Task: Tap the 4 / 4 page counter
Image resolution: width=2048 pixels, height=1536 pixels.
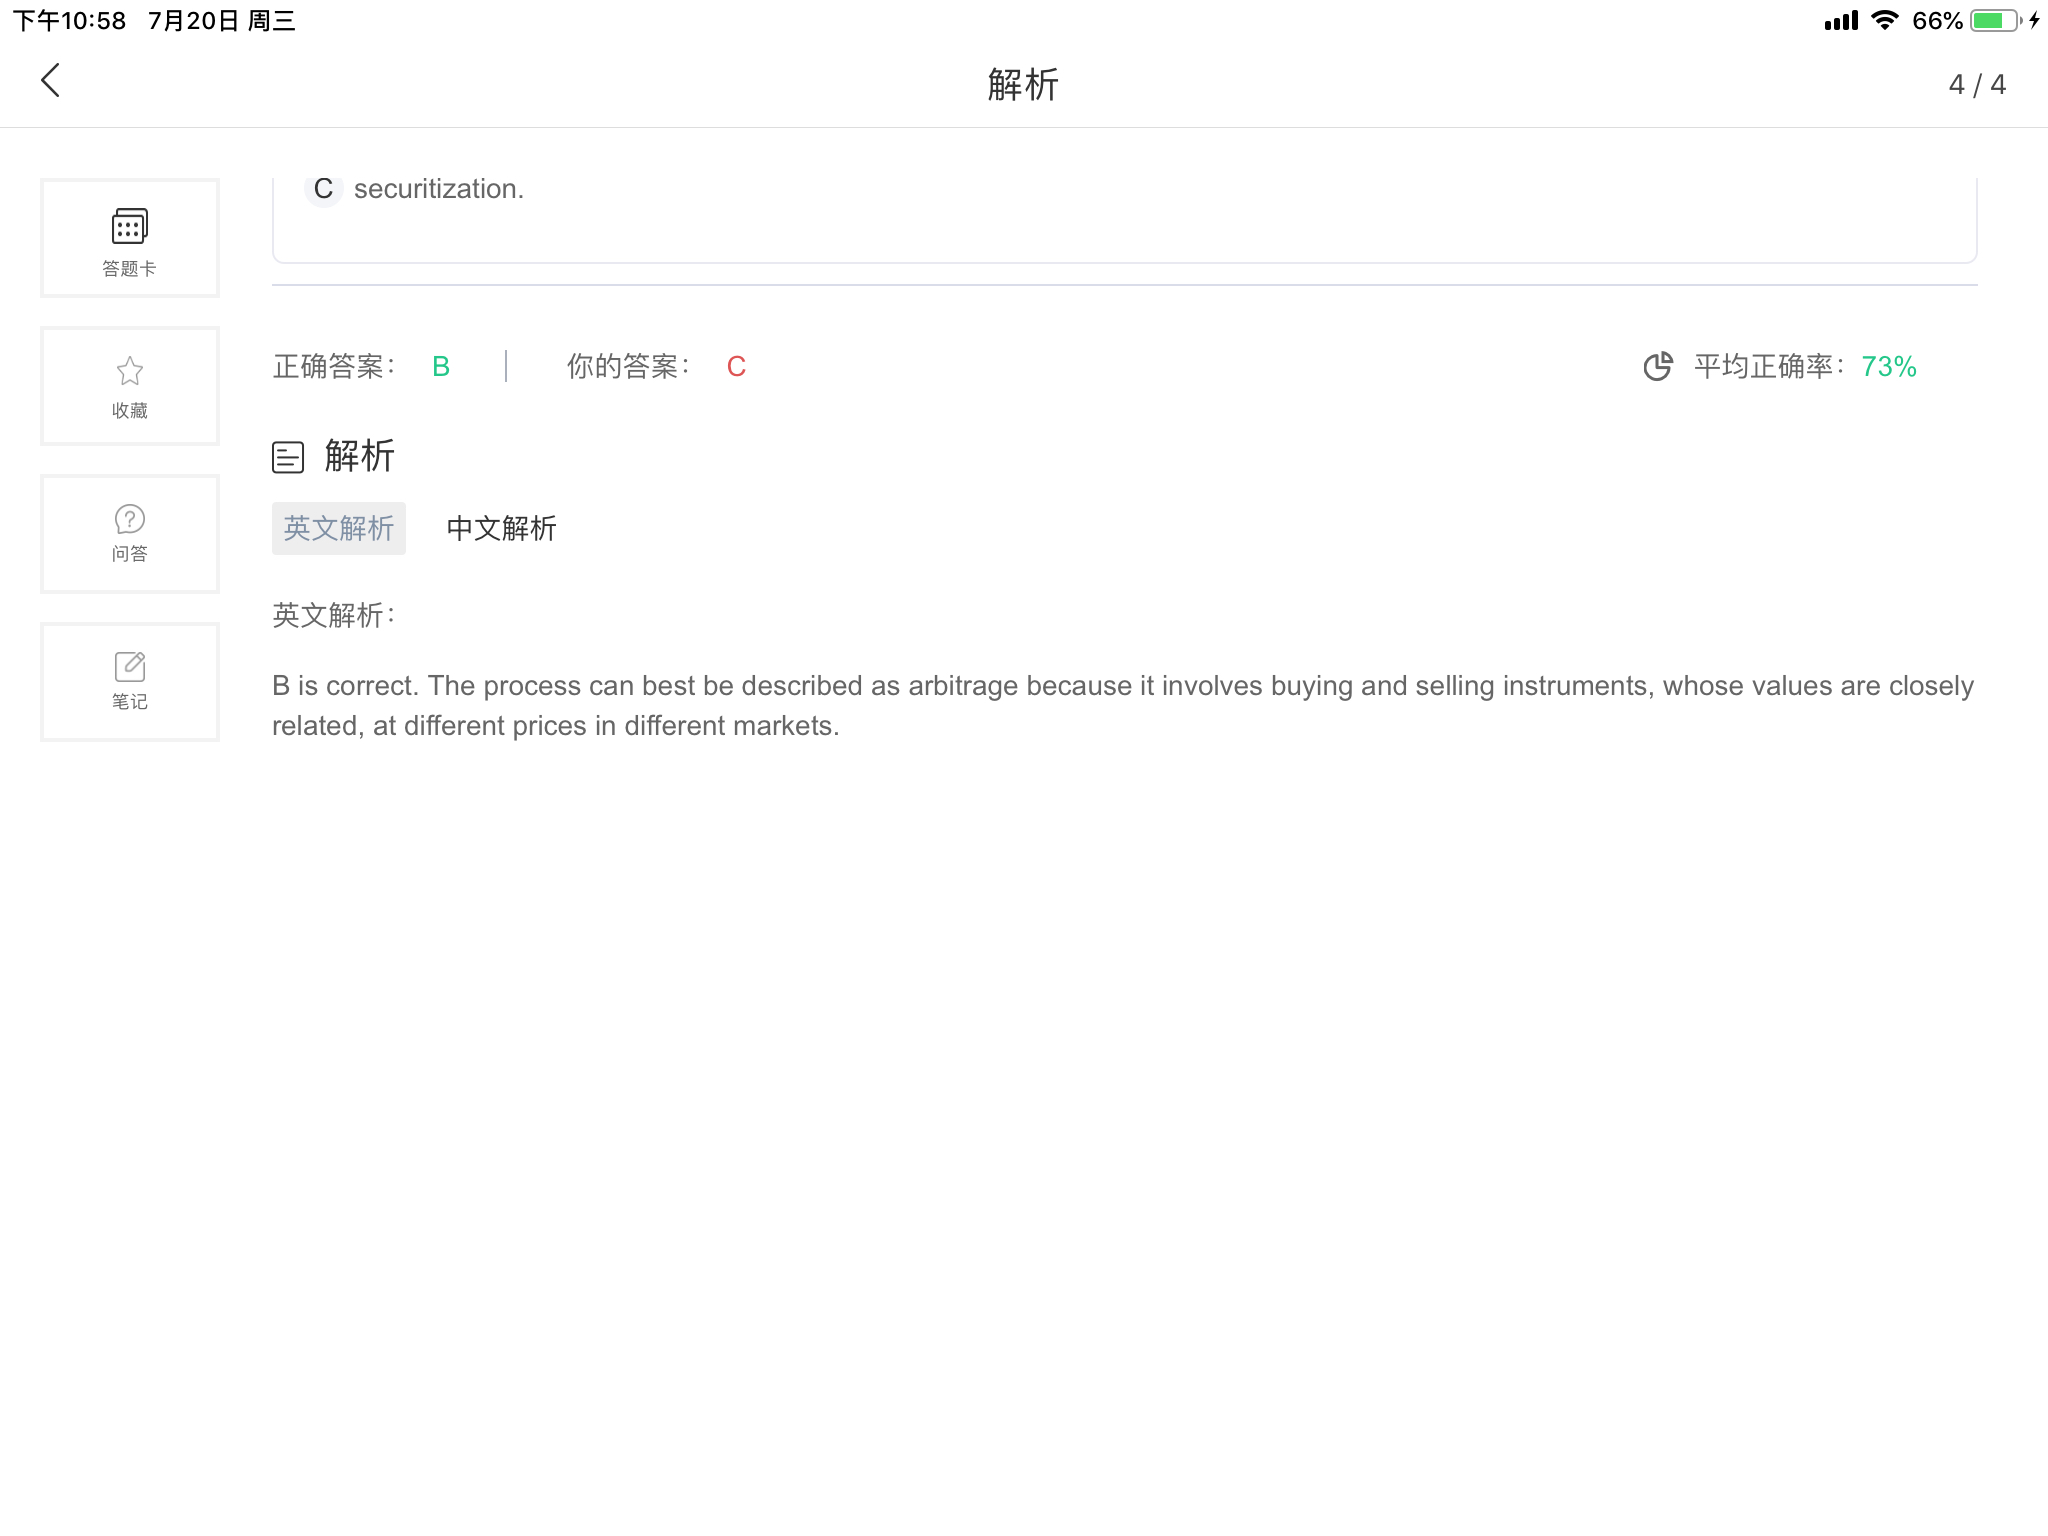Action: 1976,85
